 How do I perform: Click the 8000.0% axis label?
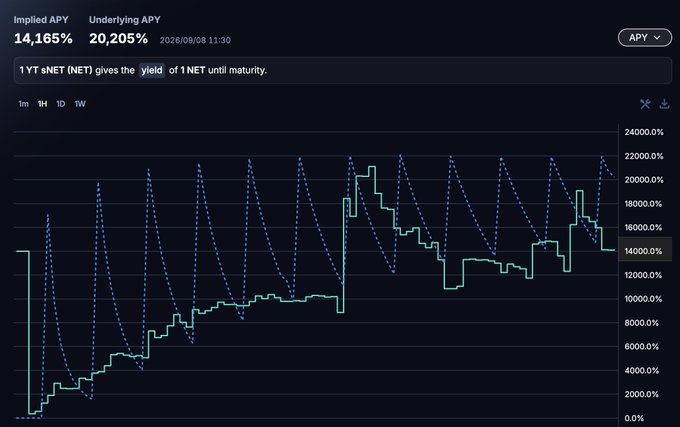641,323
